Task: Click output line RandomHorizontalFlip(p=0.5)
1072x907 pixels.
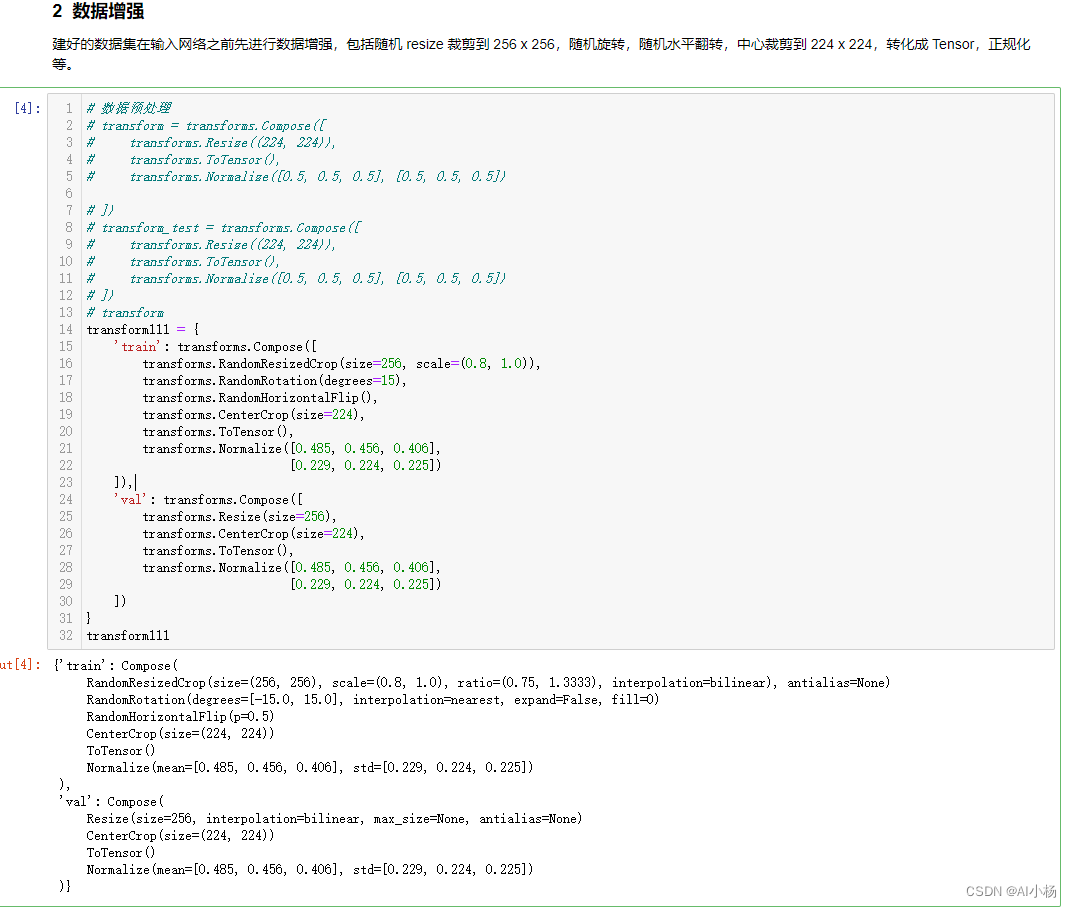Action: pos(180,717)
